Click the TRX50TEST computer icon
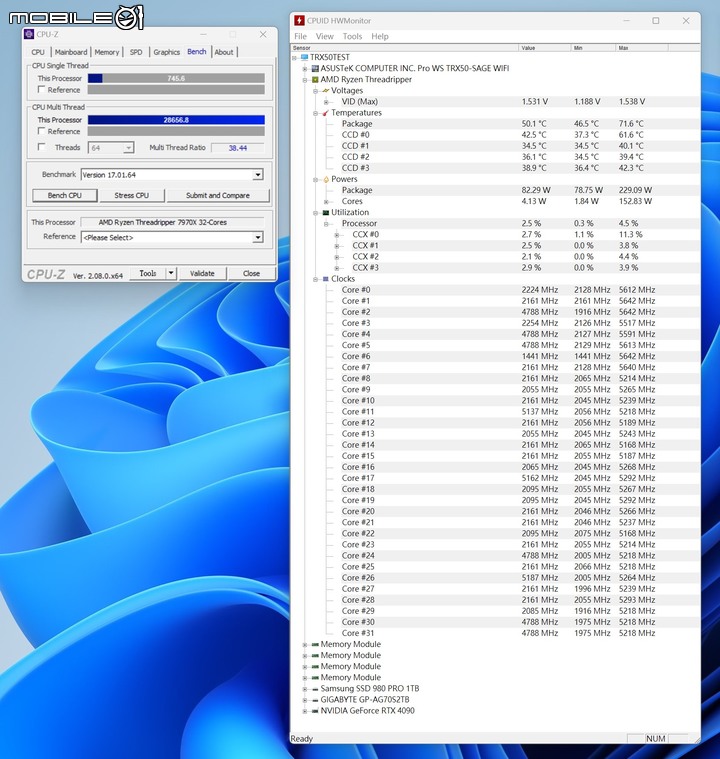Image resolution: width=720 pixels, height=759 pixels. [304, 57]
